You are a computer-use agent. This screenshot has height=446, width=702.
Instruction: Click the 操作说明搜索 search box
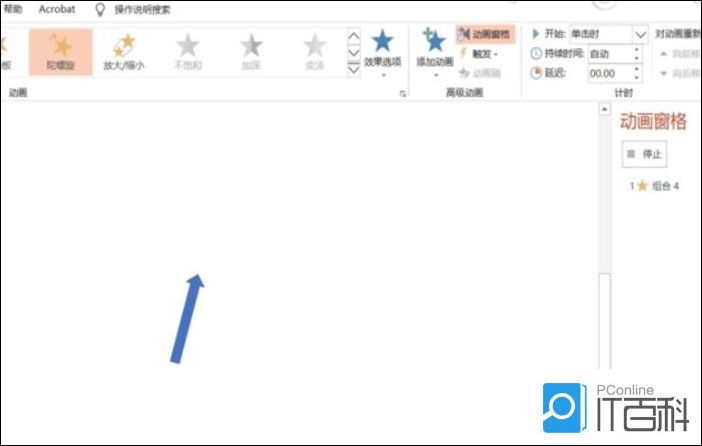pyautogui.click(x=142, y=9)
